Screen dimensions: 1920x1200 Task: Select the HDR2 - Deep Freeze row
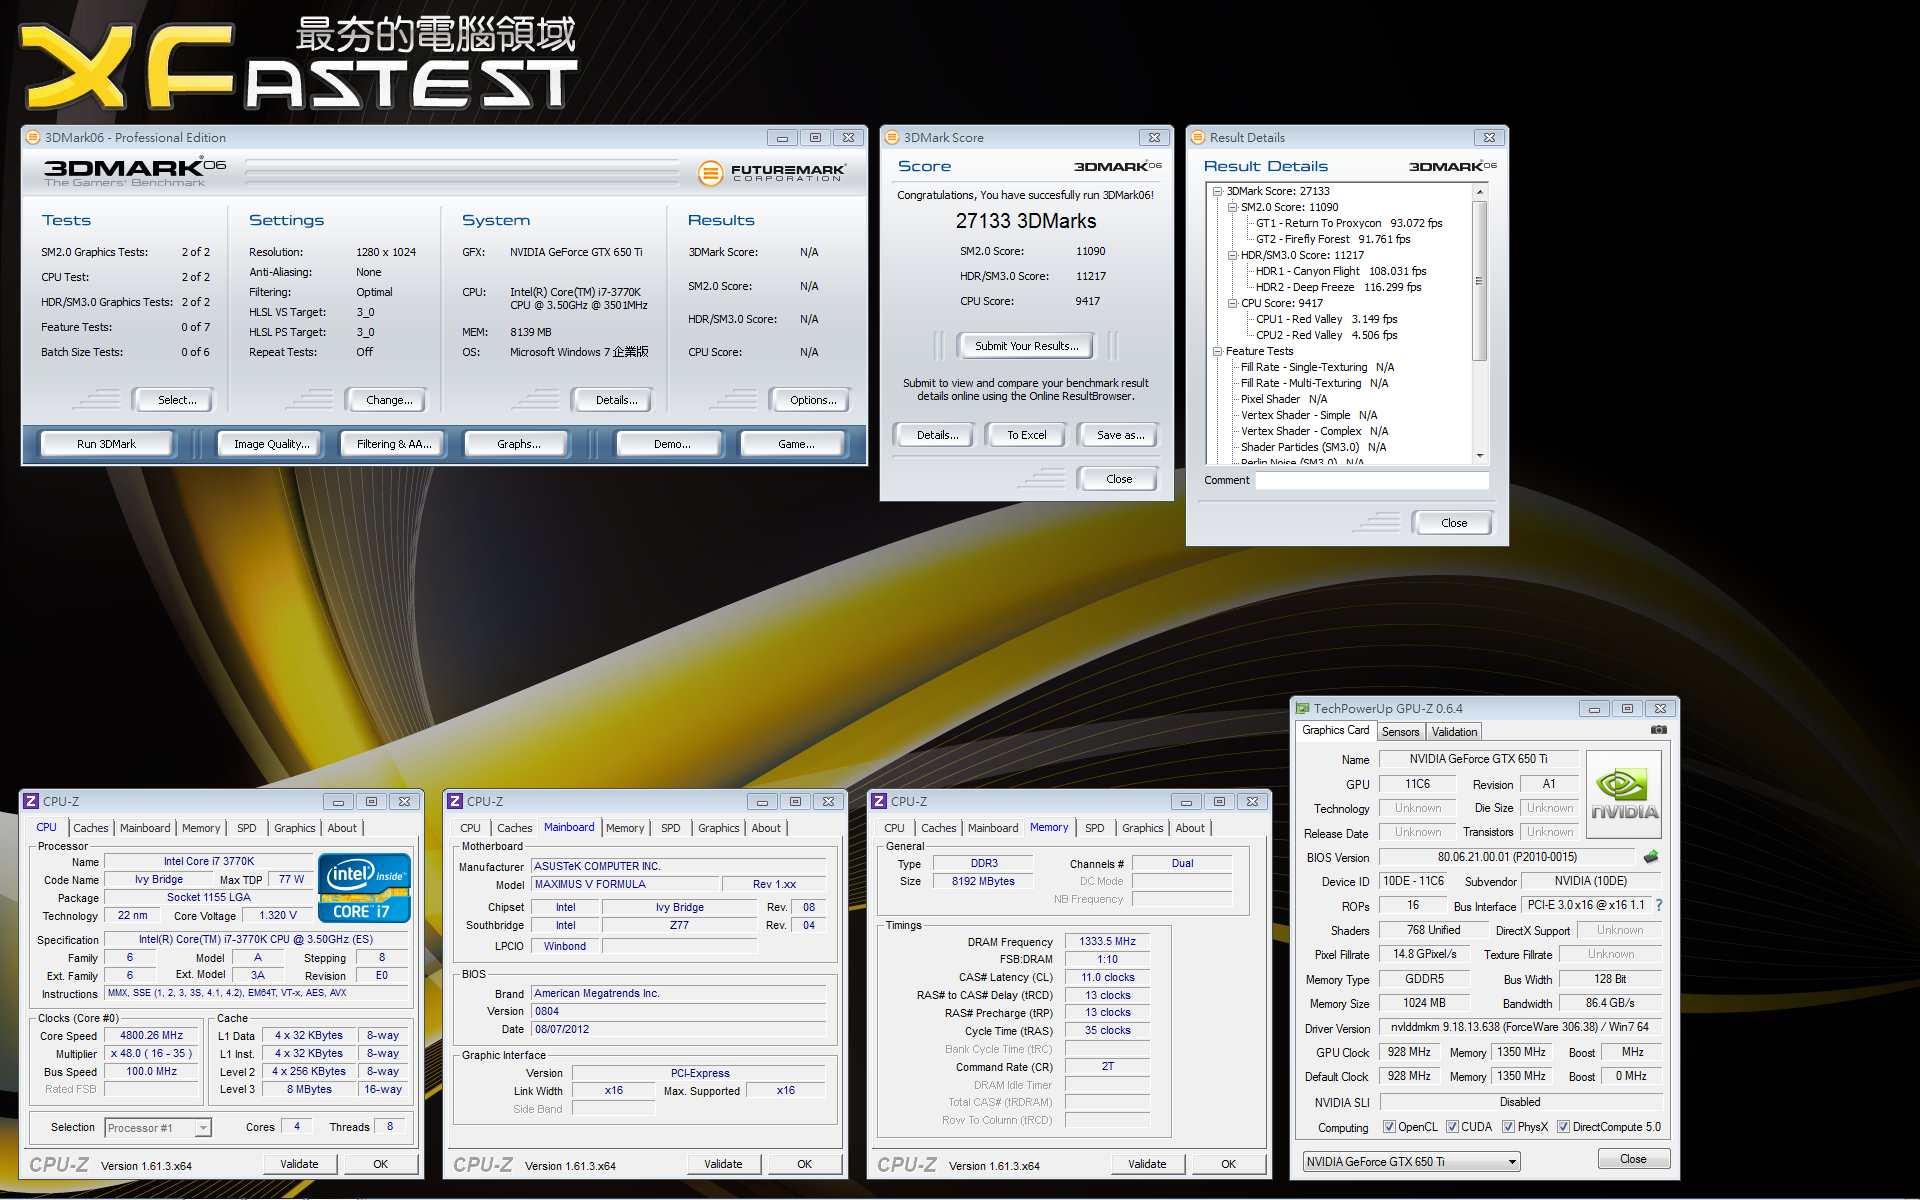tap(1338, 287)
